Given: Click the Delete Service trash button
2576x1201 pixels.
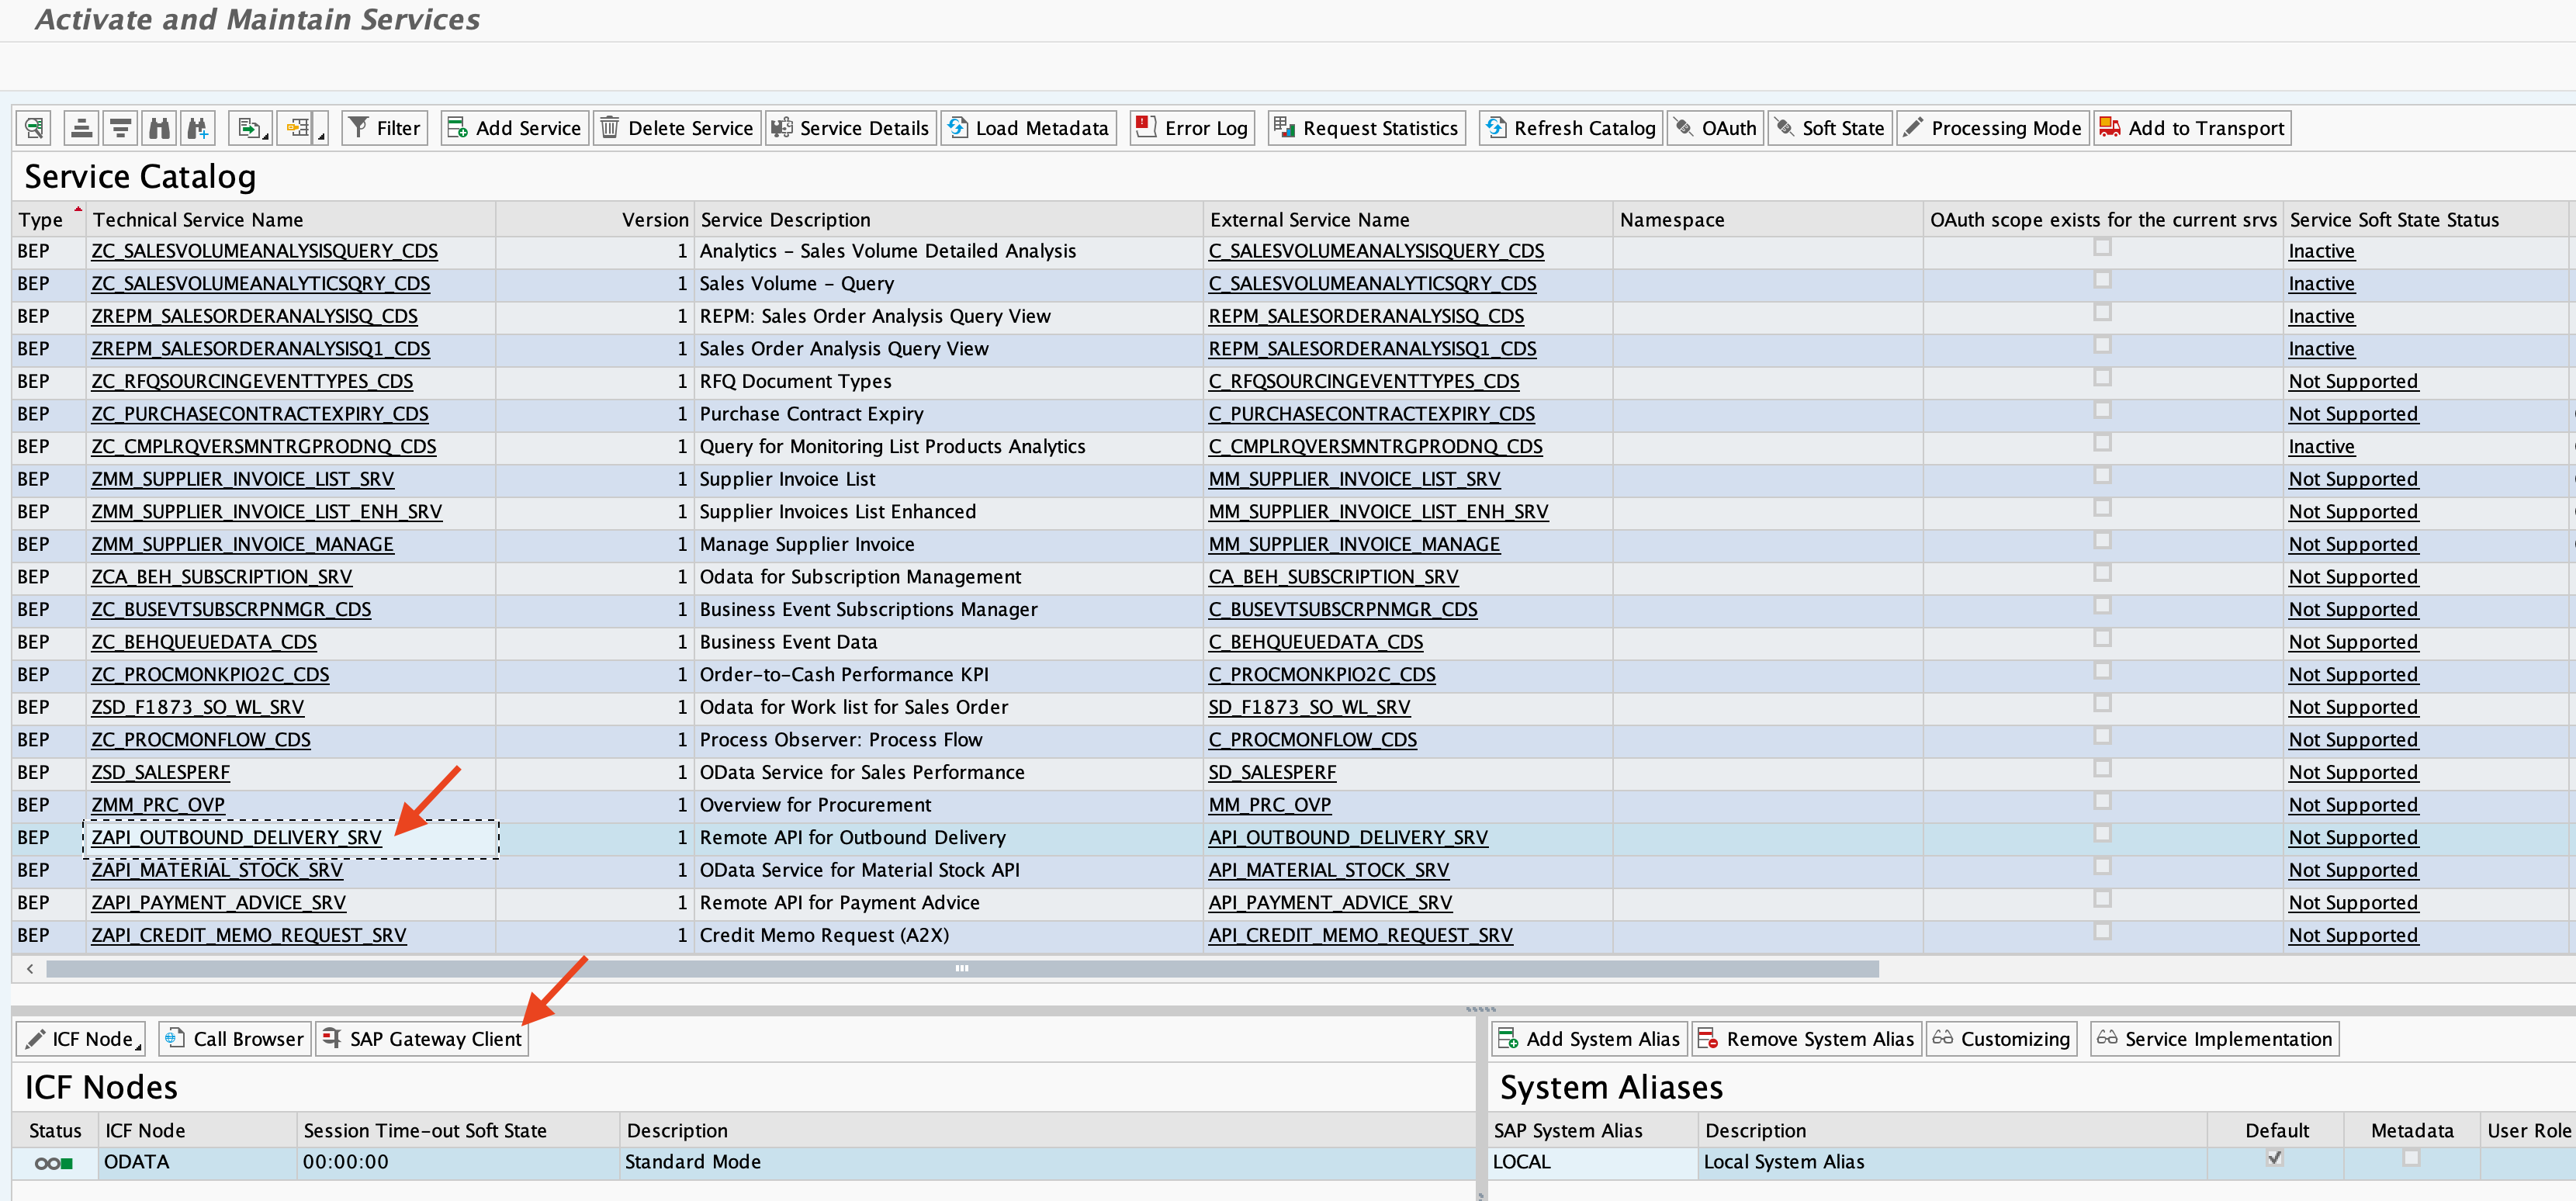Looking at the screenshot, I should (x=676, y=128).
